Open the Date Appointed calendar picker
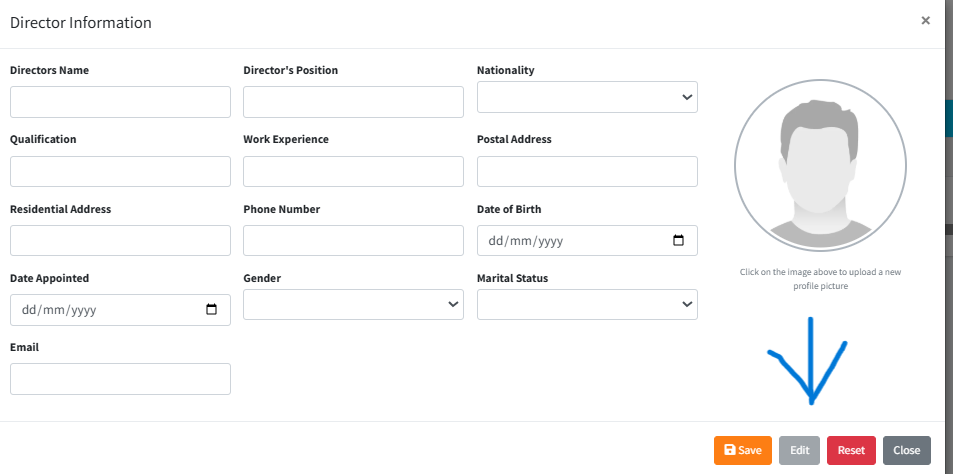Screen dimensions: 953x474 click(211, 310)
